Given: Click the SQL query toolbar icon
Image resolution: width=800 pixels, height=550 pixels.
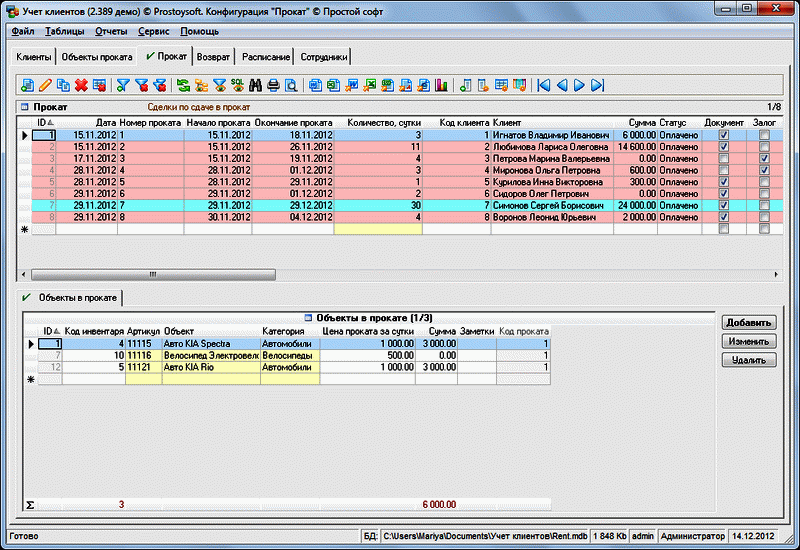Looking at the screenshot, I should [x=237, y=85].
